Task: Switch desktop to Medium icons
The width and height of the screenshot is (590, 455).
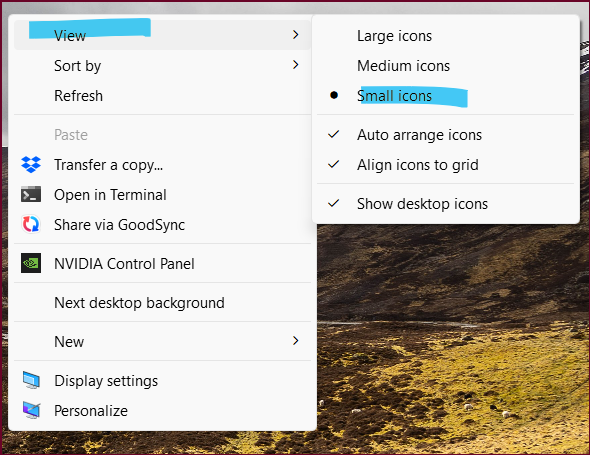Action: (x=446, y=66)
